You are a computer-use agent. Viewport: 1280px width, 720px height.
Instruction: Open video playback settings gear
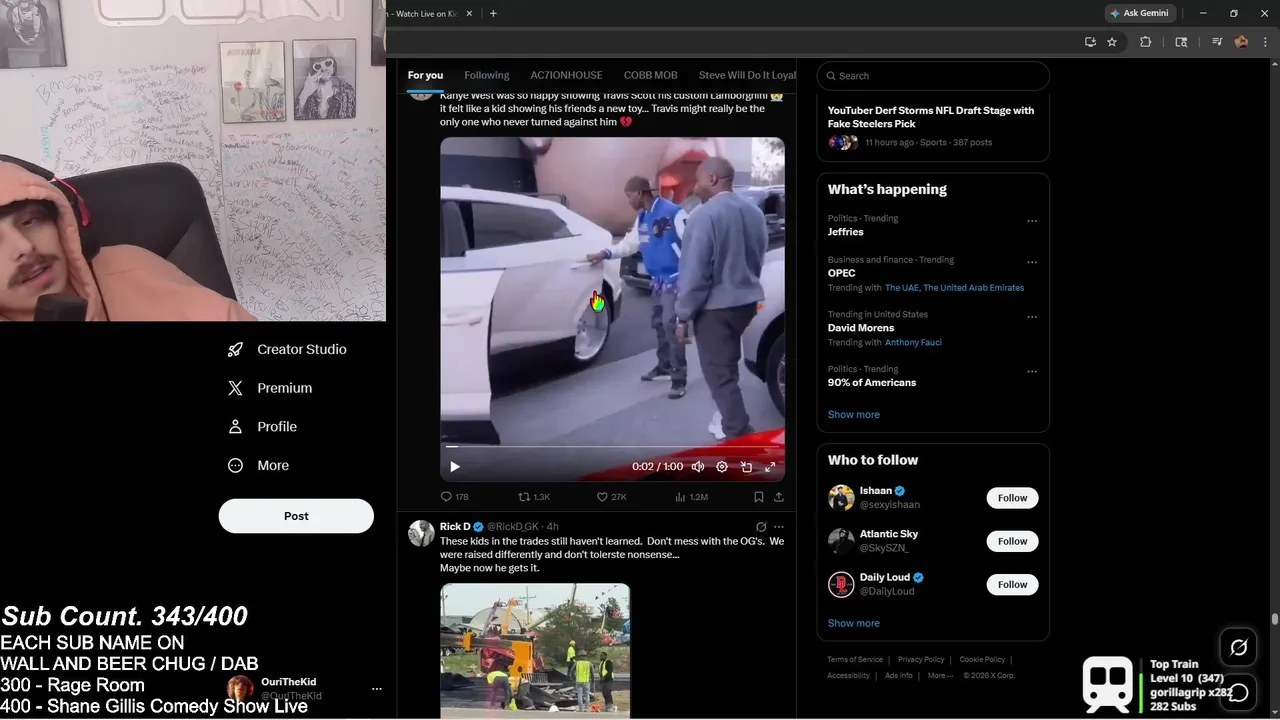[x=722, y=467]
